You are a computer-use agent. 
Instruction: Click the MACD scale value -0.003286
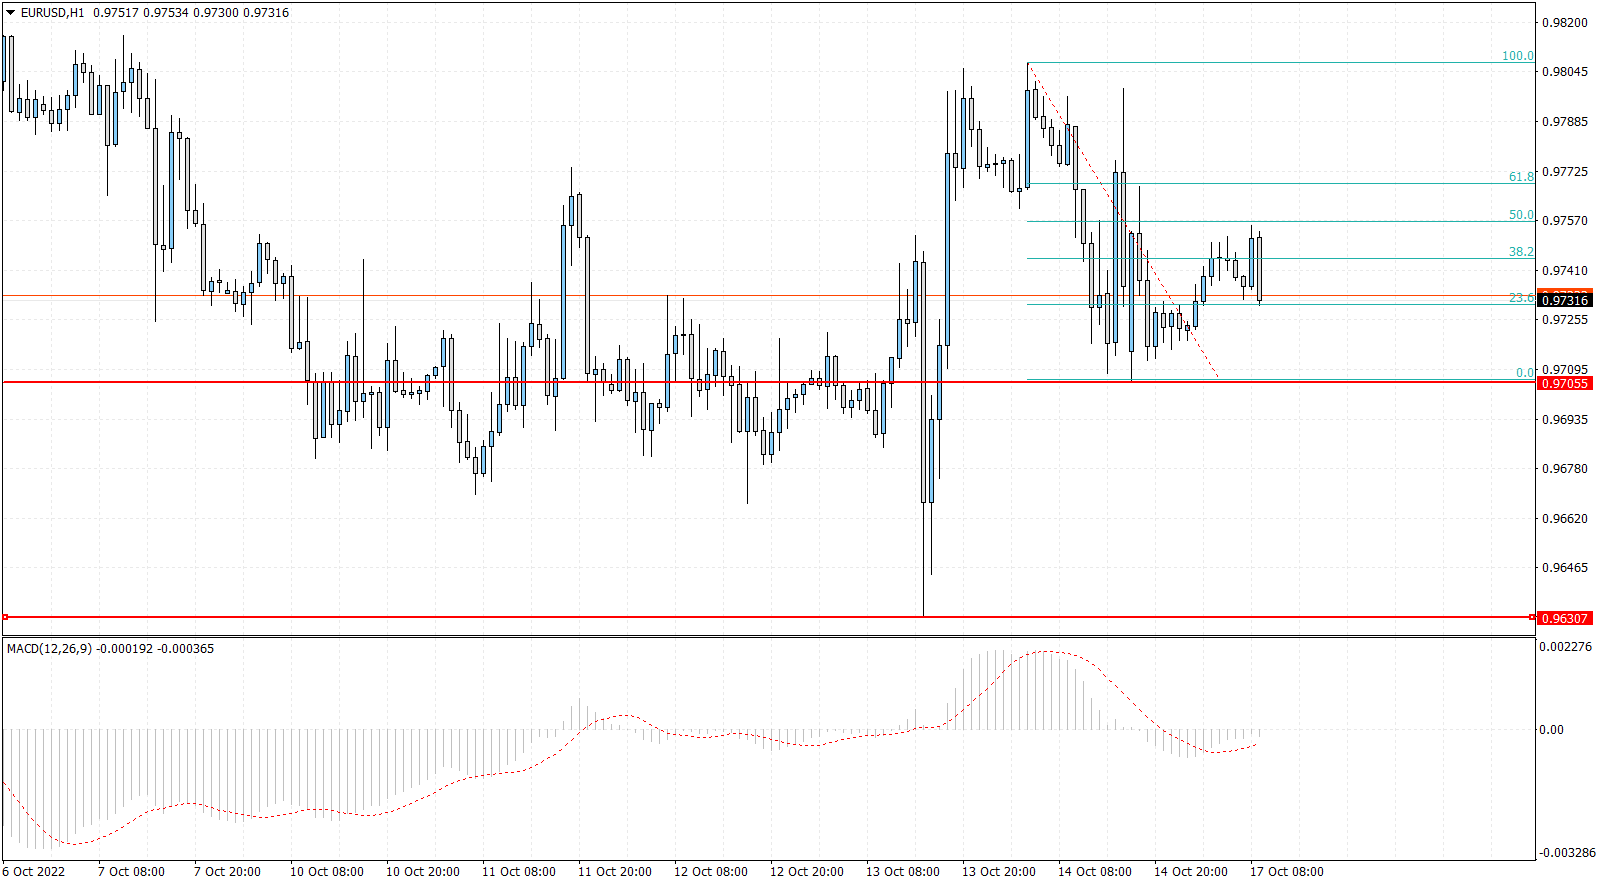1567,853
